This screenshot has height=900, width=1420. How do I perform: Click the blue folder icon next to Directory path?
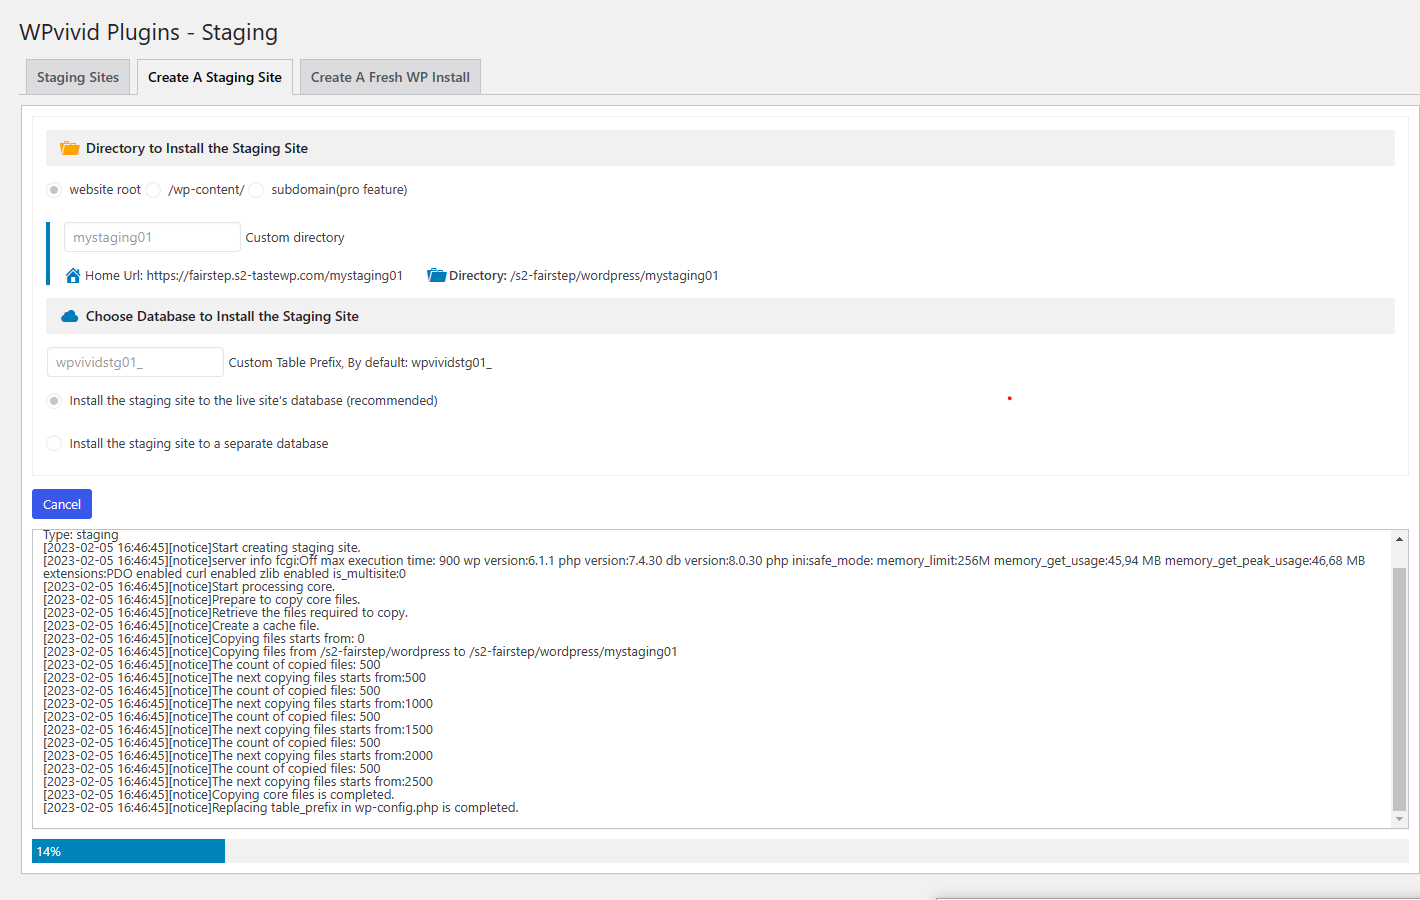click(436, 276)
